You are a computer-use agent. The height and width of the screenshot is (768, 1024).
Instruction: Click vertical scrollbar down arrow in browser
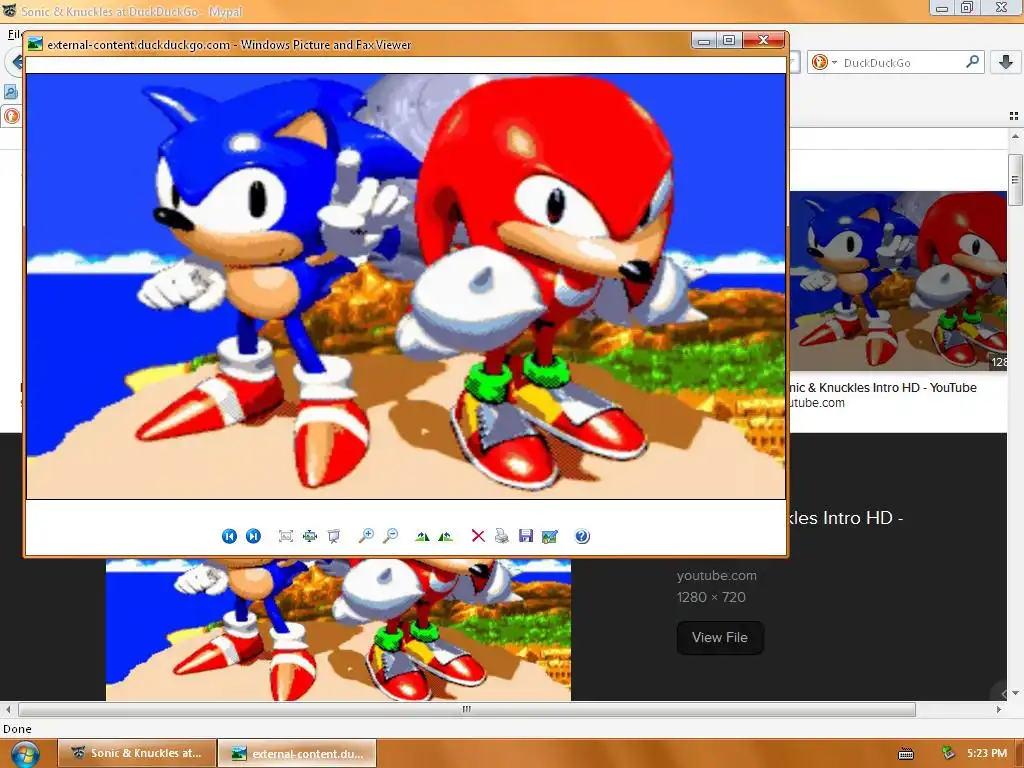(x=1015, y=694)
